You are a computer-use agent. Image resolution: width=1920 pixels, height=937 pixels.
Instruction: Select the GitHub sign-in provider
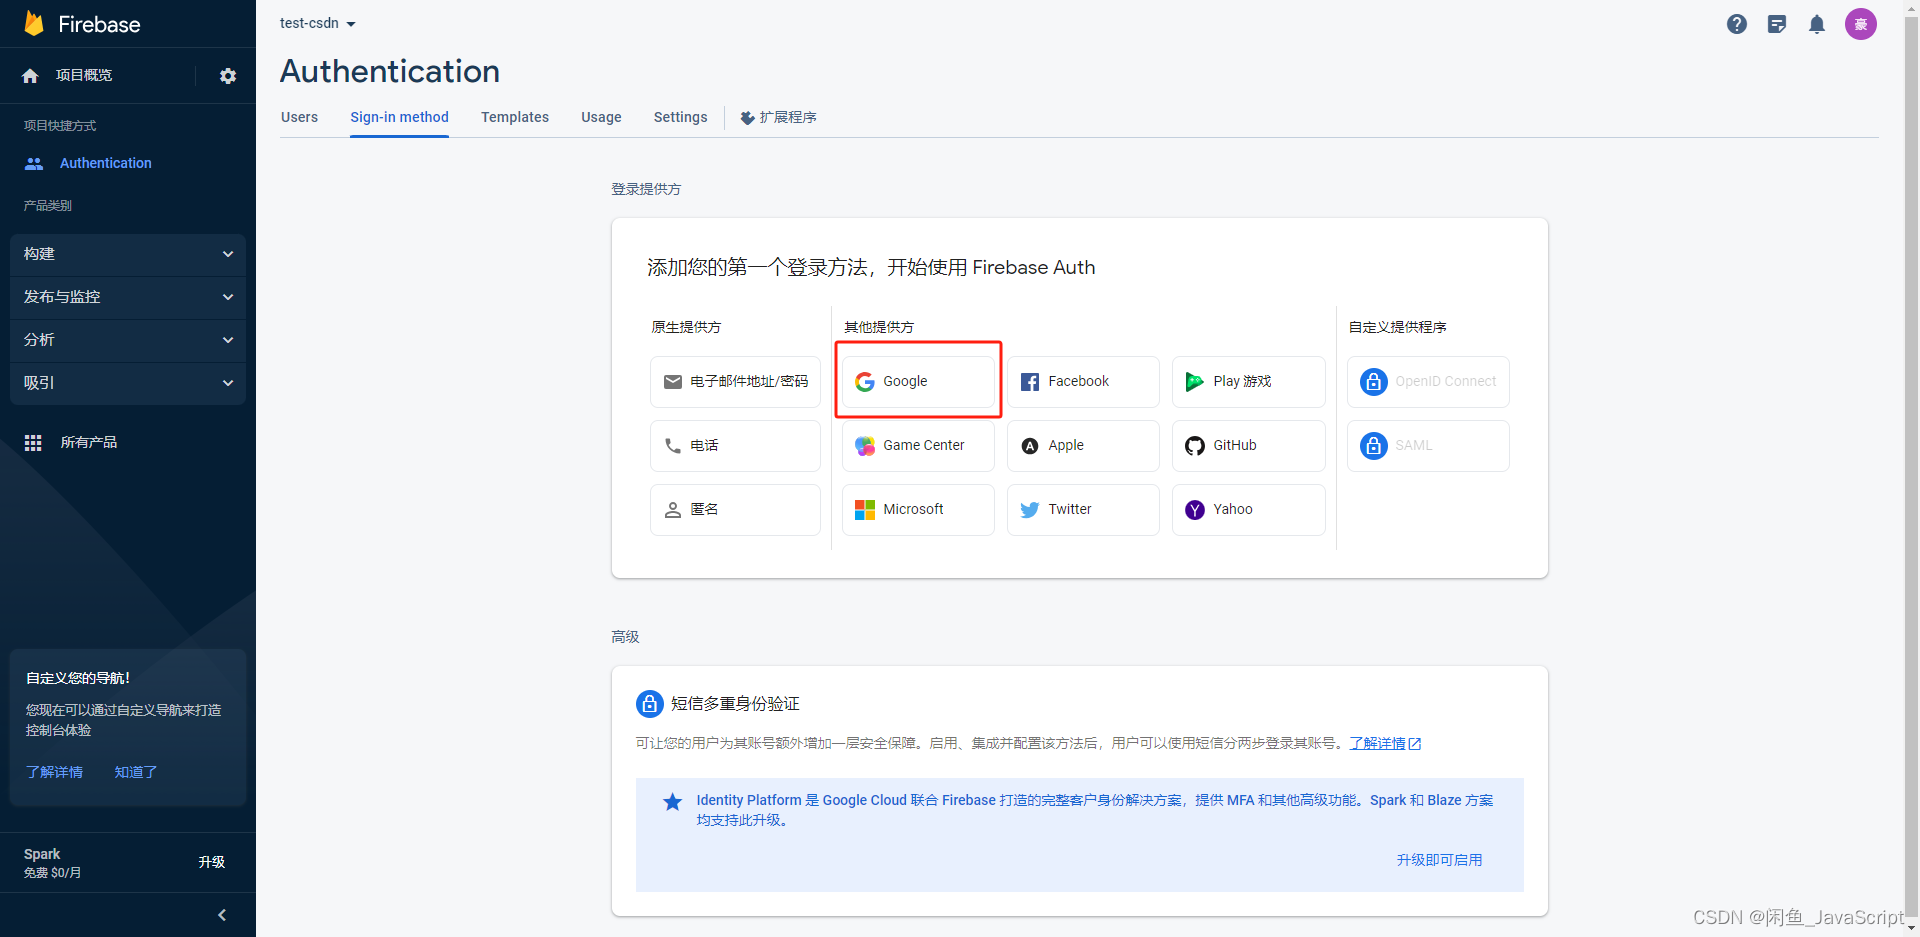pyautogui.click(x=1248, y=445)
